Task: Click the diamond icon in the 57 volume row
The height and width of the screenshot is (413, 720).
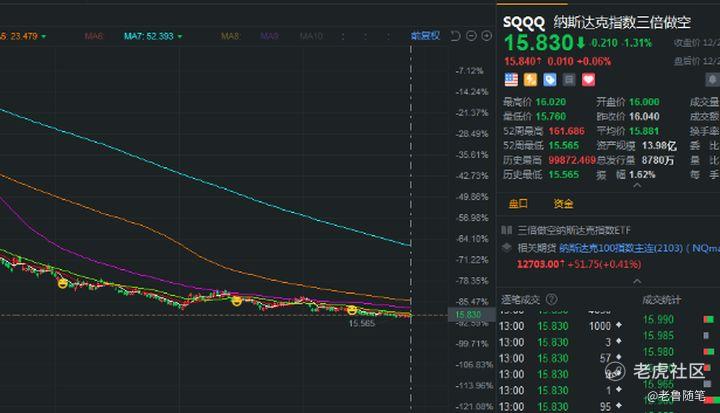Action: click(619, 357)
